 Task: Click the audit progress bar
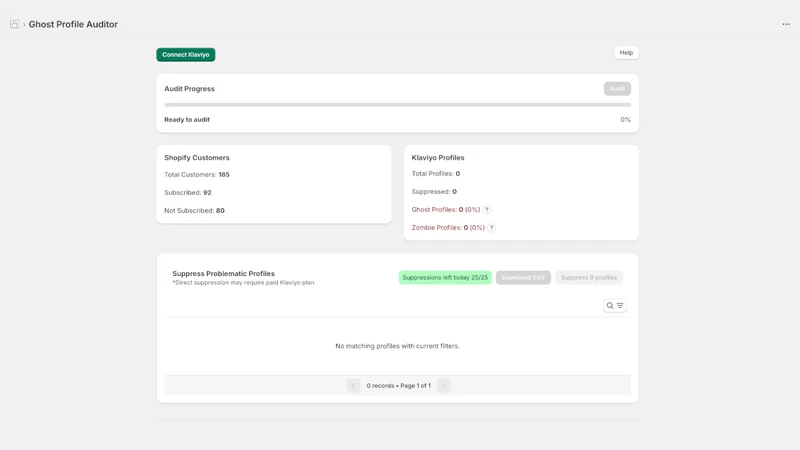pos(397,105)
